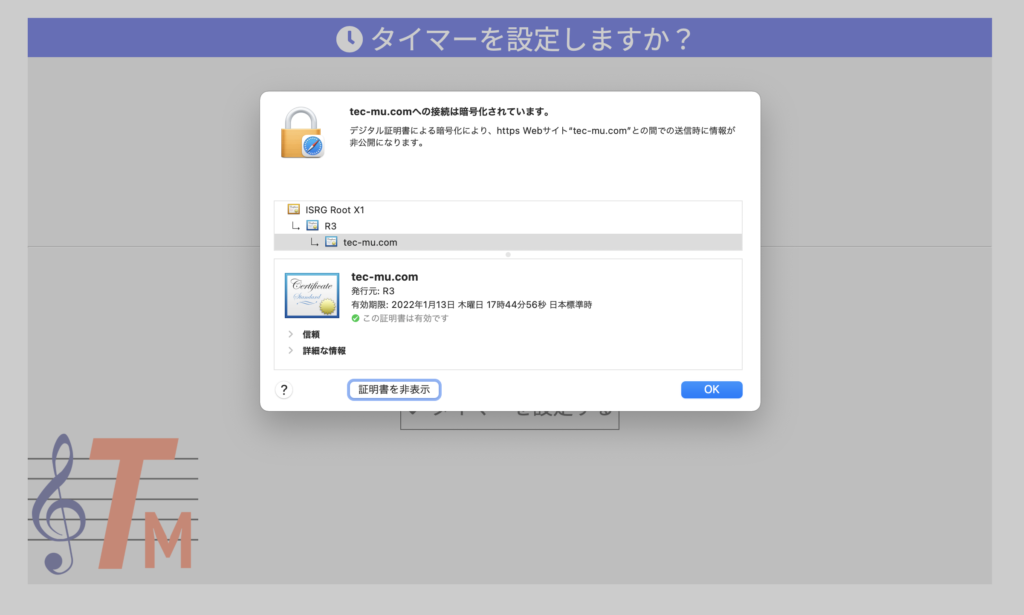The width and height of the screenshot is (1024, 615).
Task: Click the green valid-certificate checkmark
Action: (x=355, y=318)
